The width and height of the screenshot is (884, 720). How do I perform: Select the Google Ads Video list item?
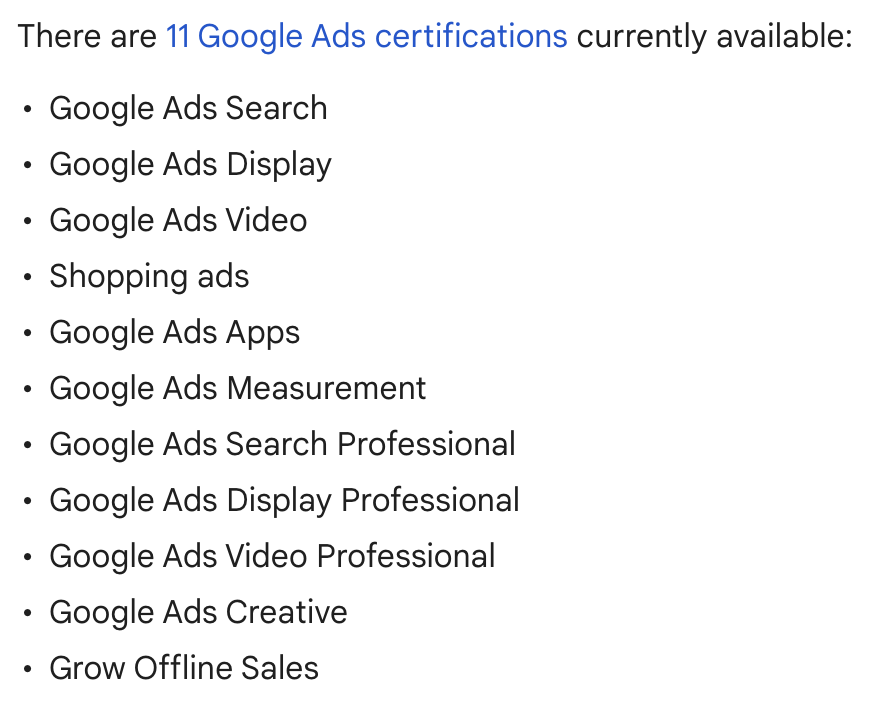178,220
